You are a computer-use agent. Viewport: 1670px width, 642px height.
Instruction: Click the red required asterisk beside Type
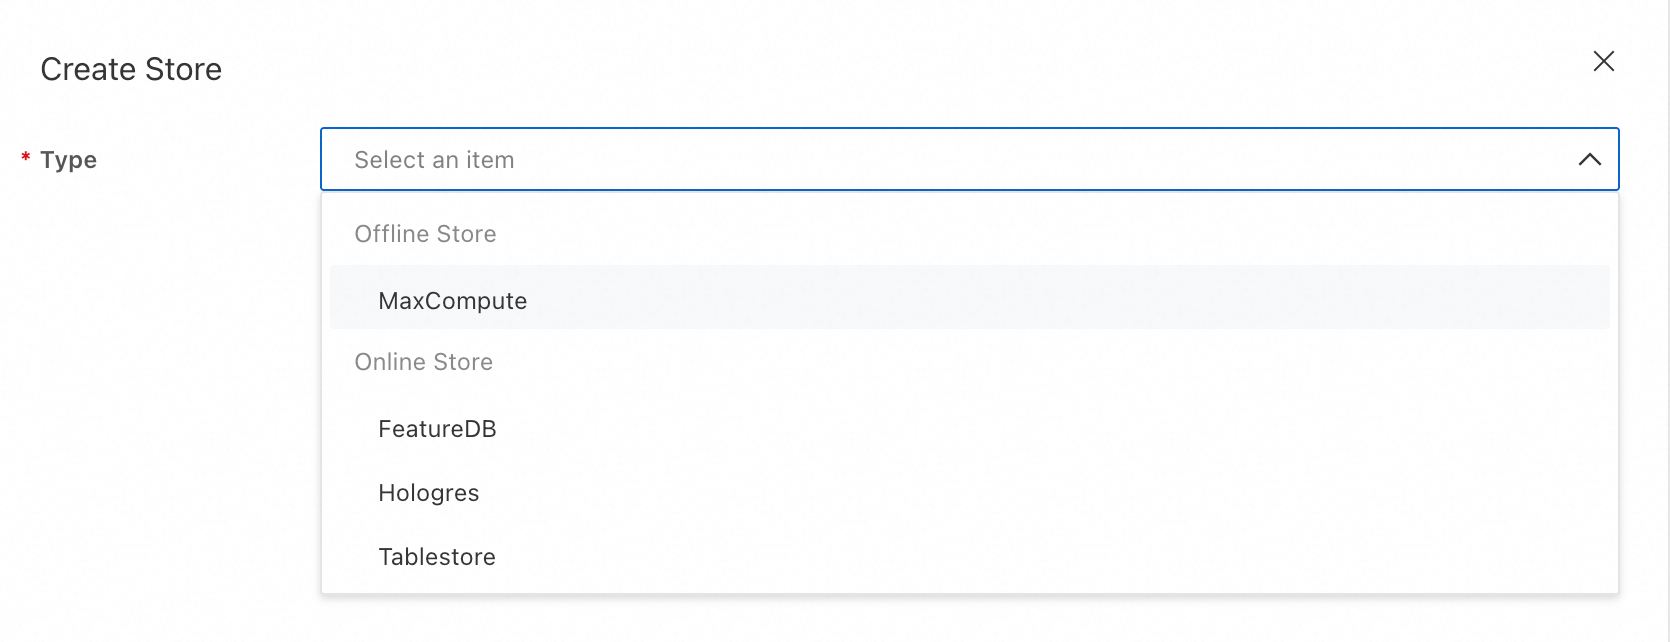pyautogui.click(x=26, y=158)
